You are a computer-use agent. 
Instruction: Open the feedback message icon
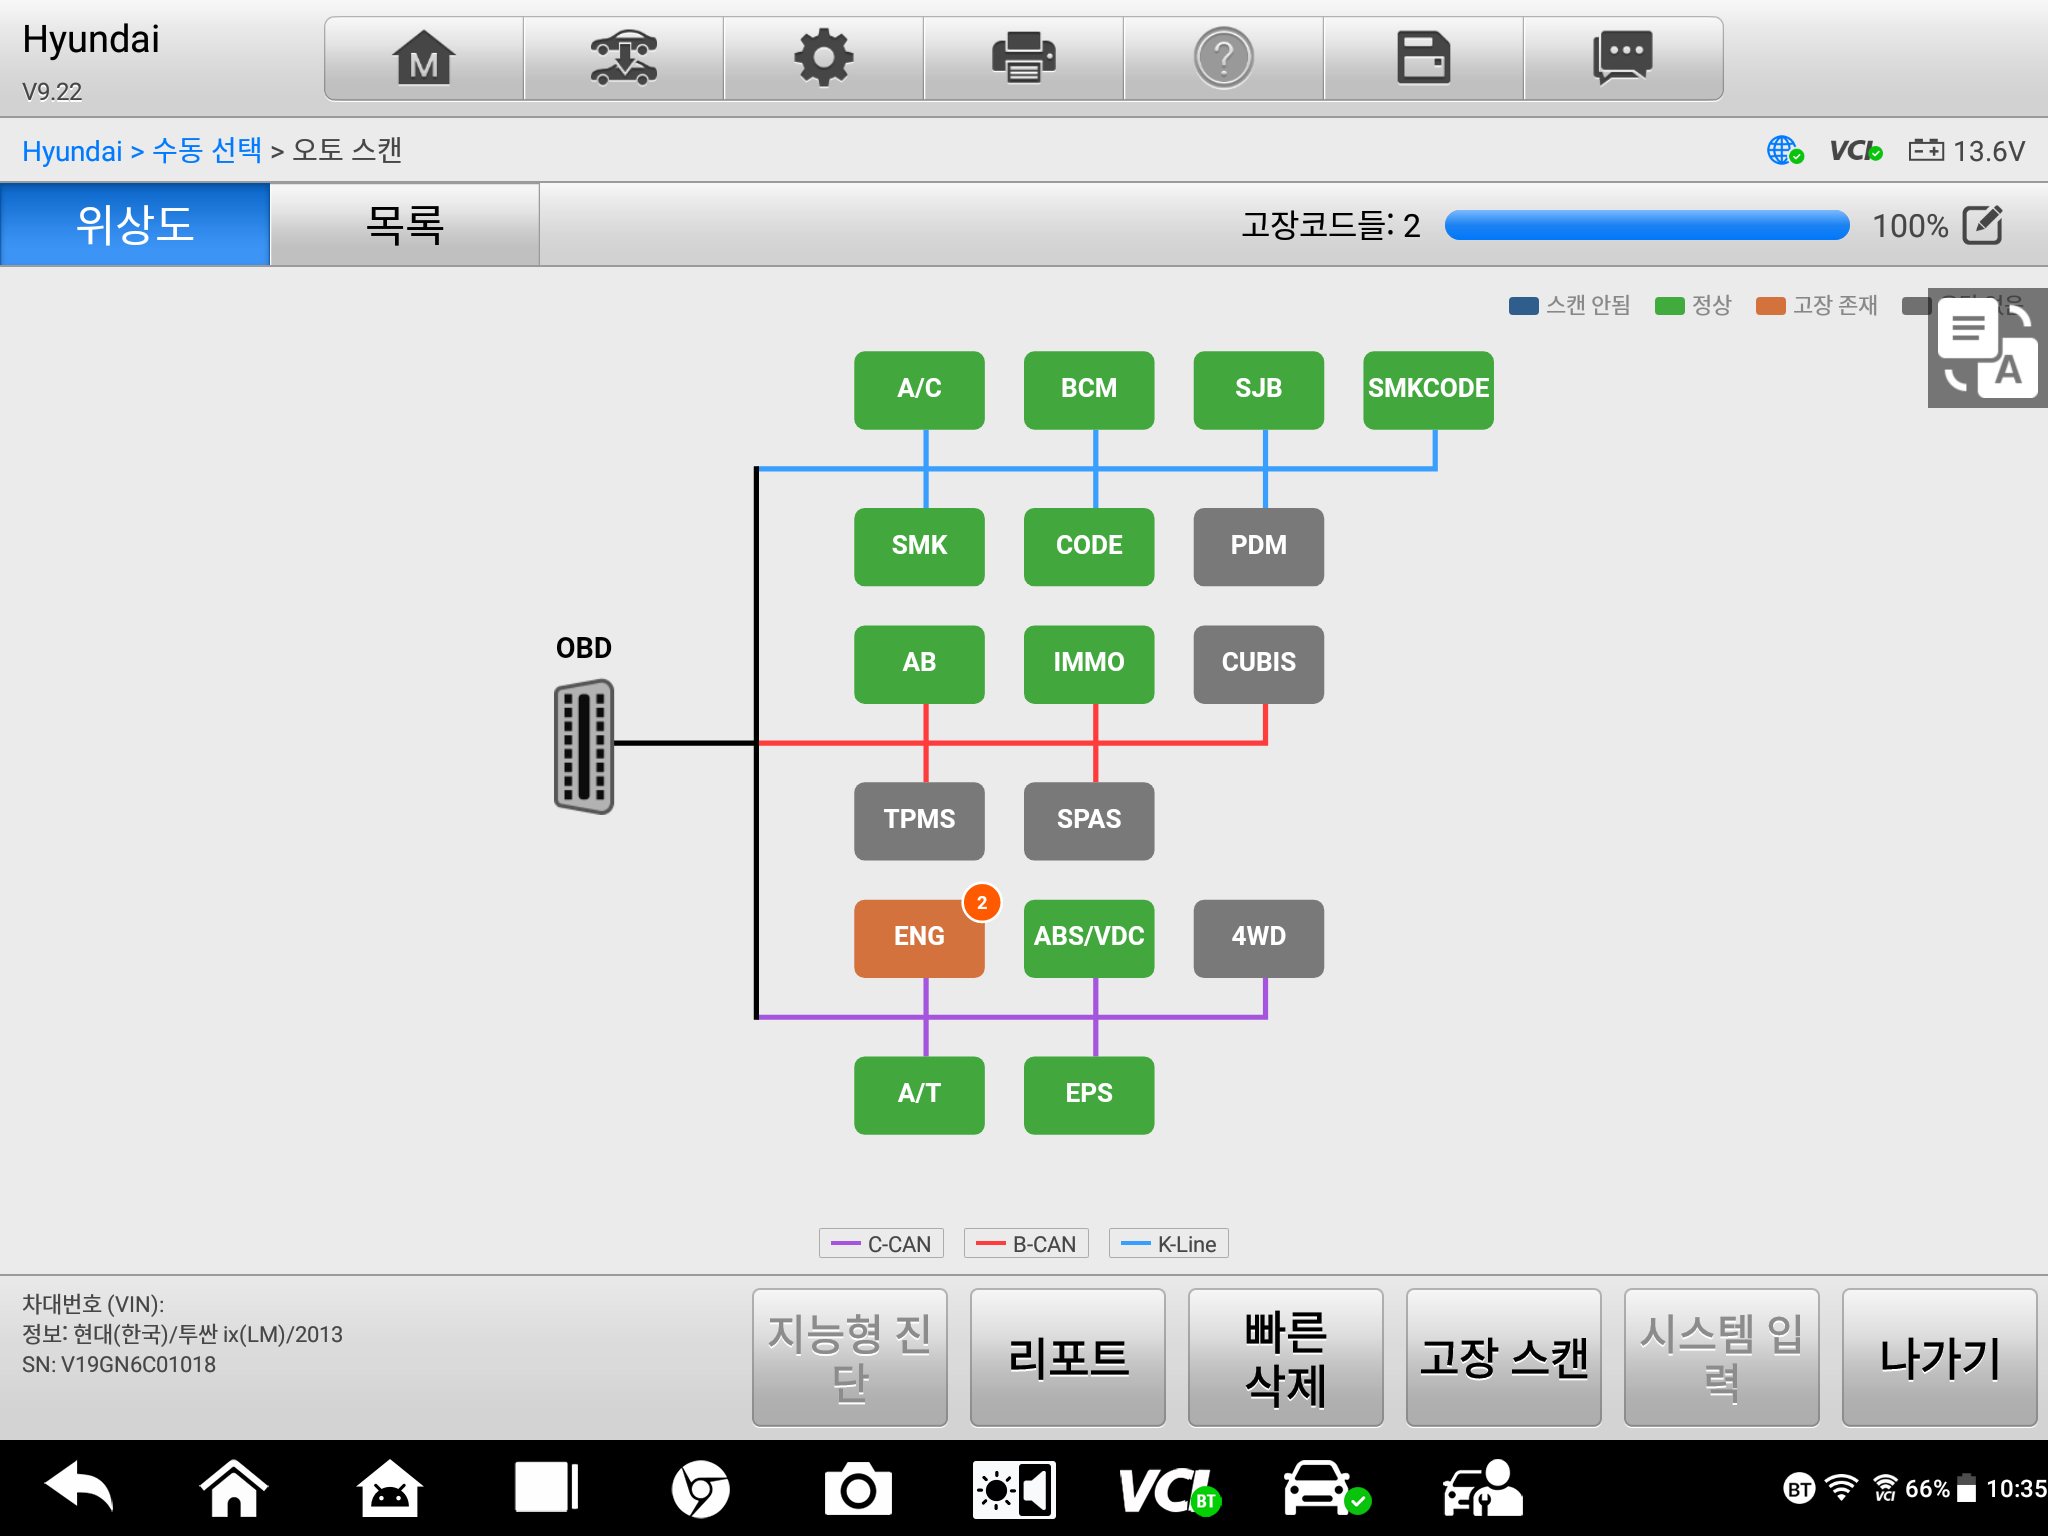tap(1623, 58)
